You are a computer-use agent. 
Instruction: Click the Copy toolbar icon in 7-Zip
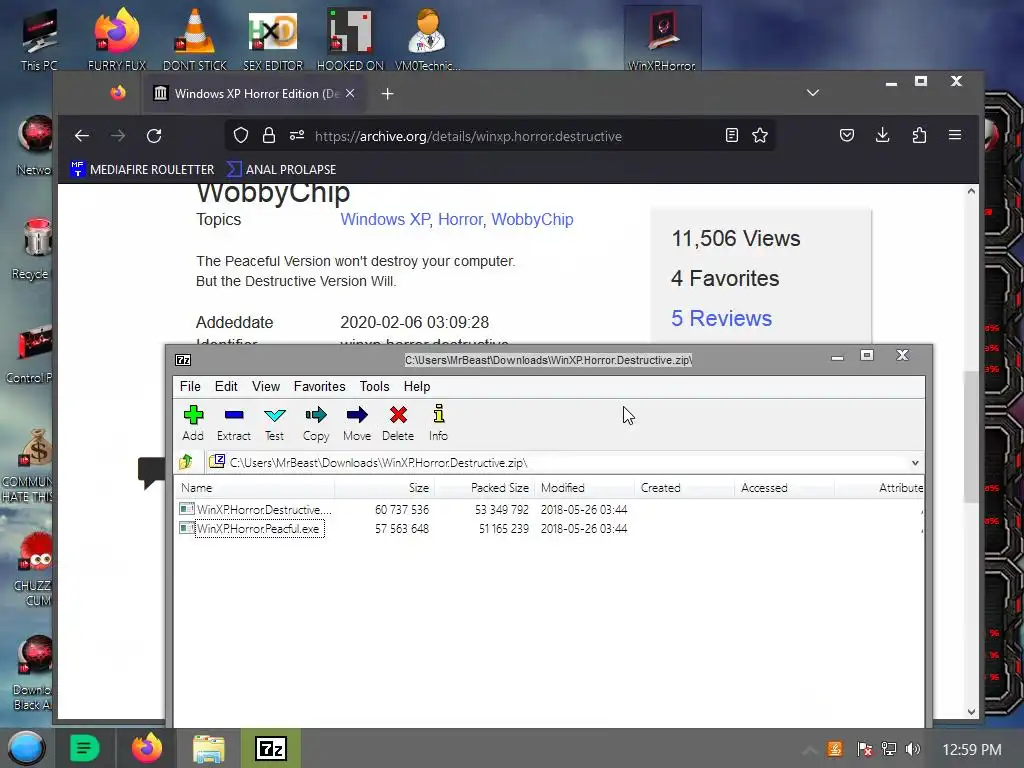316,423
